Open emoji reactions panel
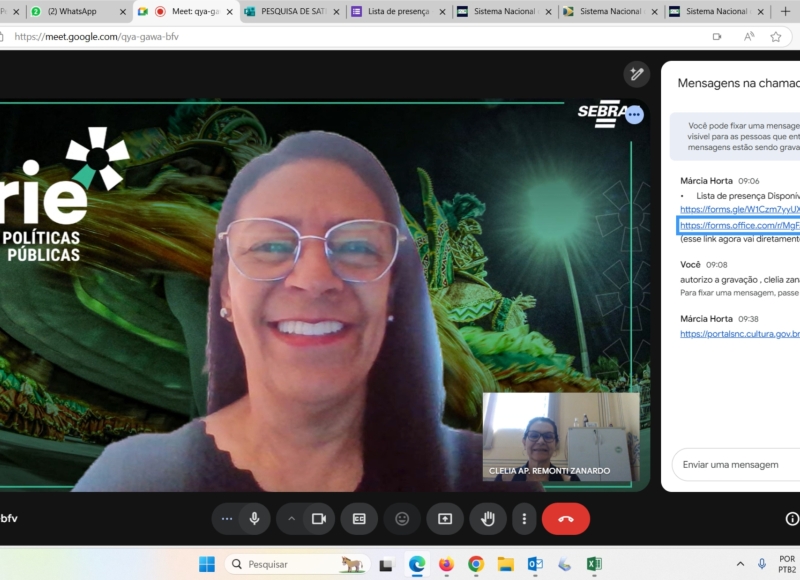The height and width of the screenshot is (580, 800). coord(402,519)
